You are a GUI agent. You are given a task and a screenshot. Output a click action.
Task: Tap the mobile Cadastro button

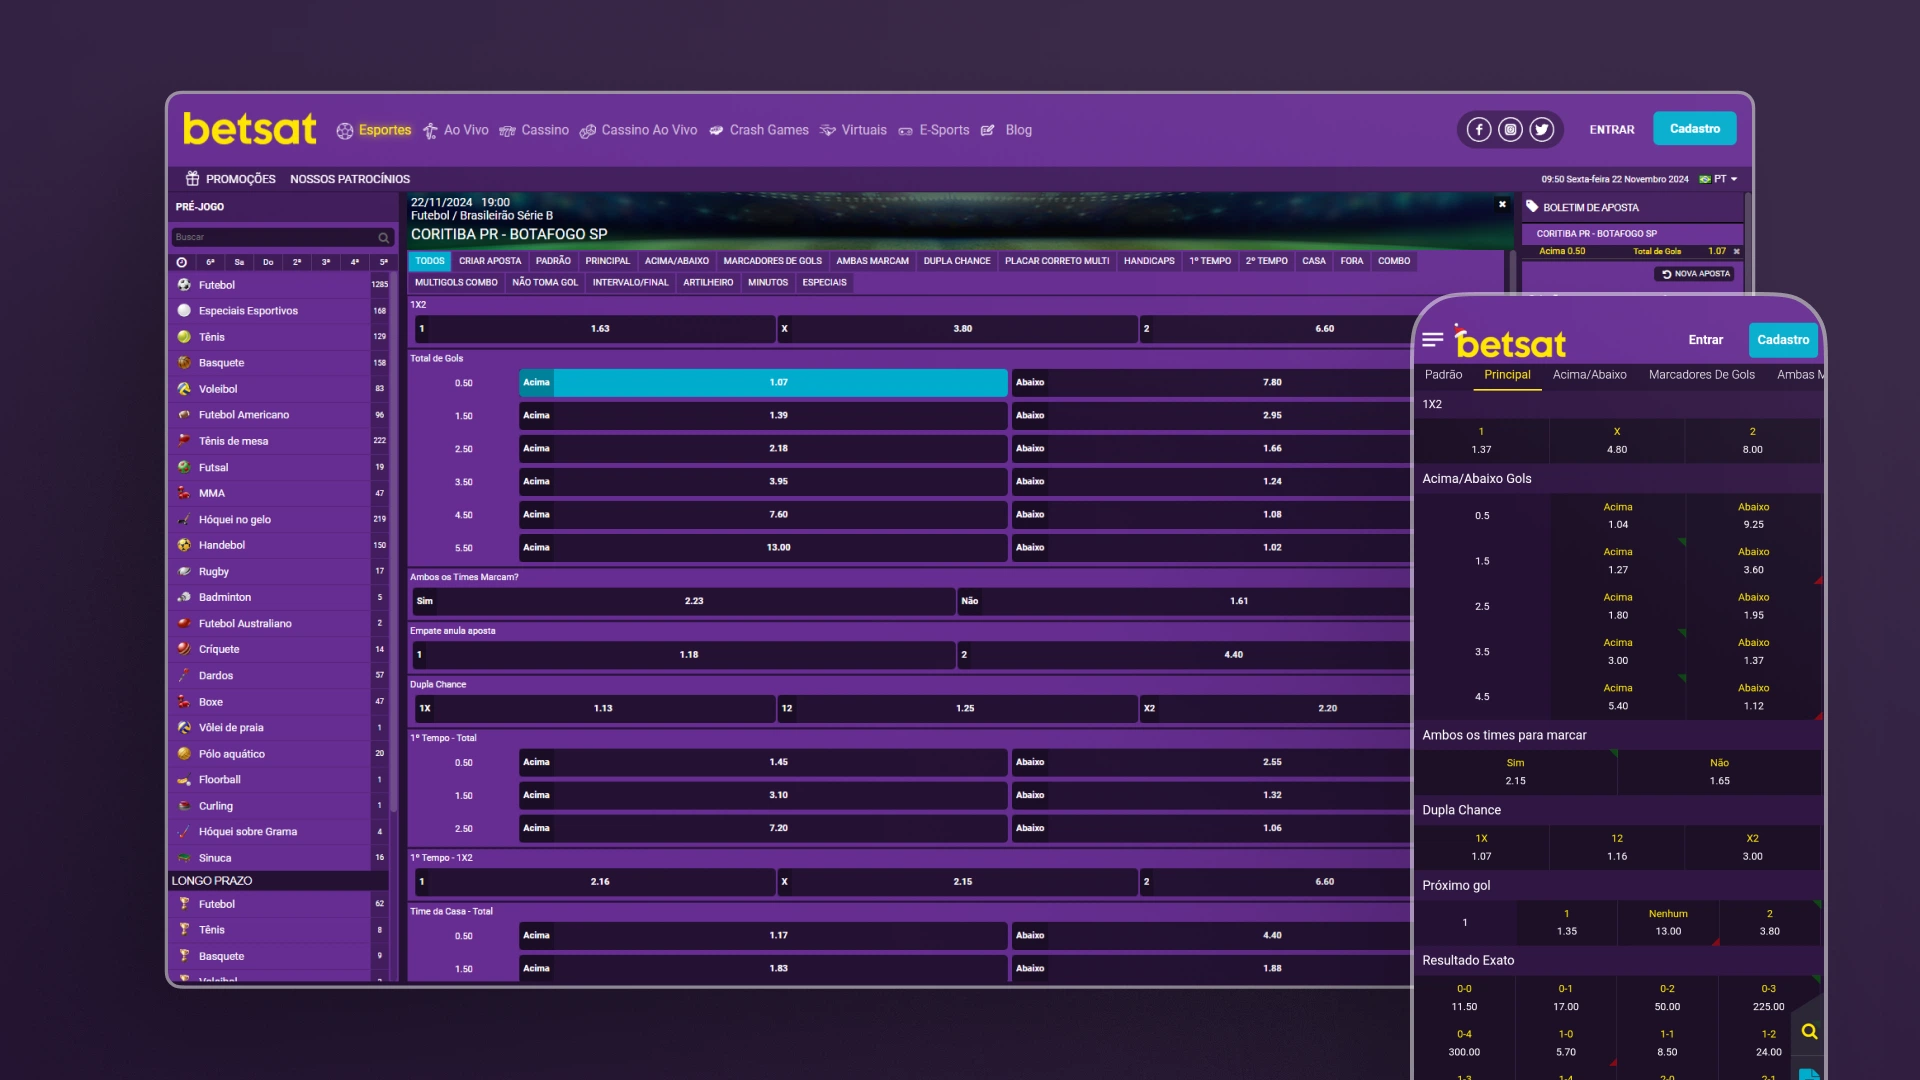(x=1783, y=340)
